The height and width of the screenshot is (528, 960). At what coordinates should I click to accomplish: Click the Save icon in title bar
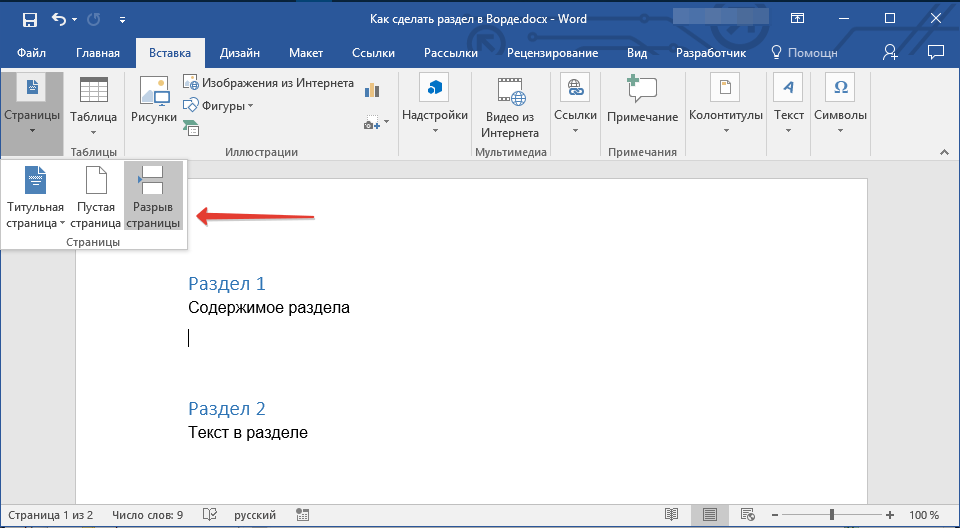point(30,19)
